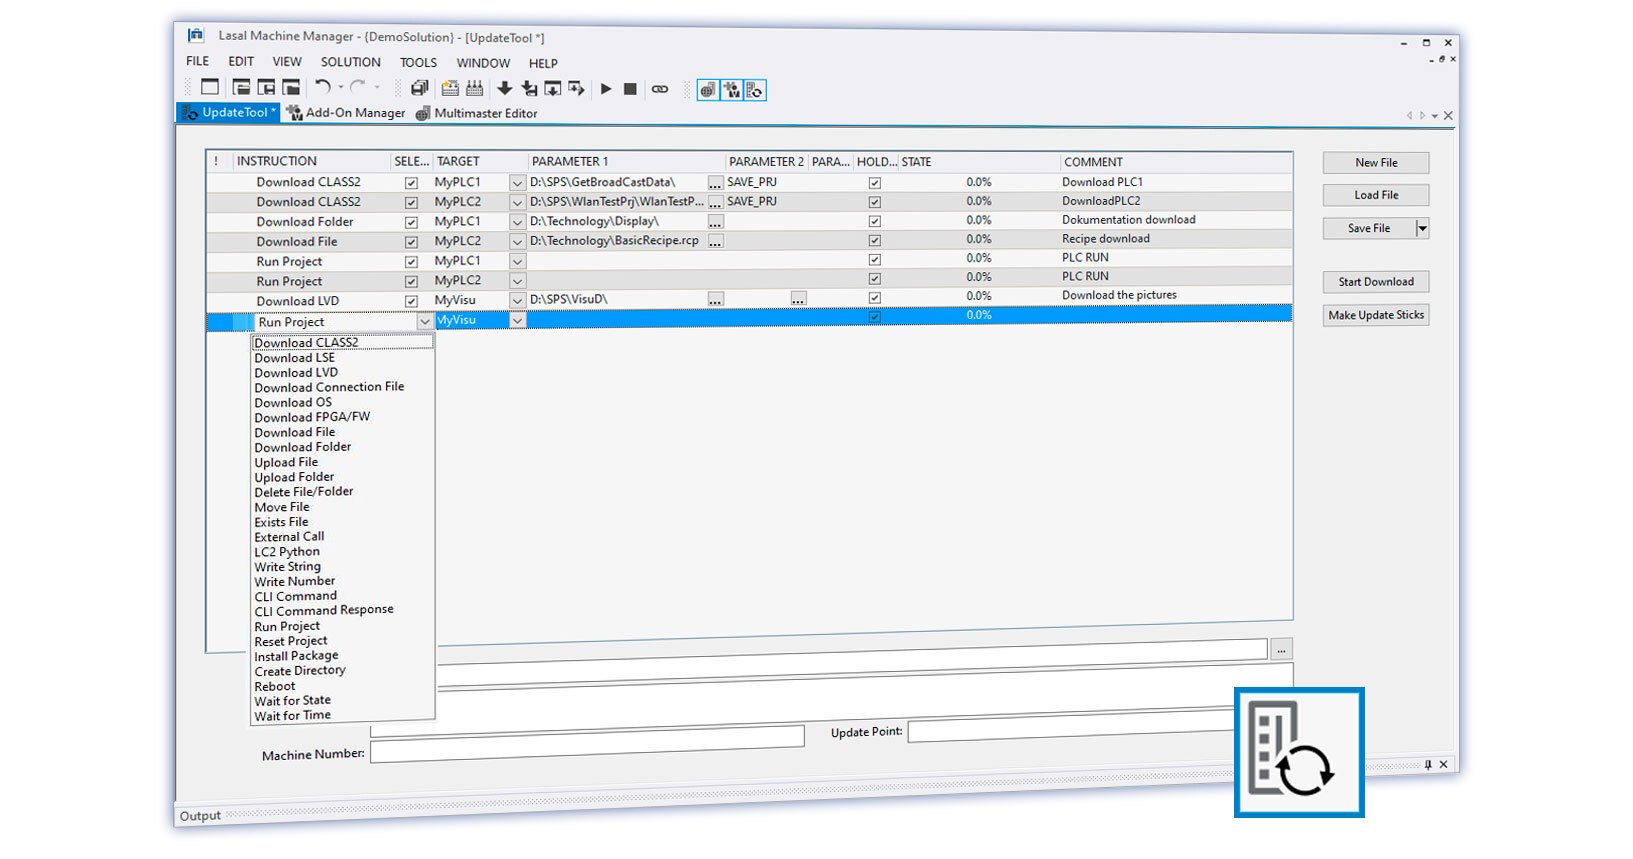
Task: Click the Make Update Sticks button
Action: pyautogui.click(x=1376, y=315)
